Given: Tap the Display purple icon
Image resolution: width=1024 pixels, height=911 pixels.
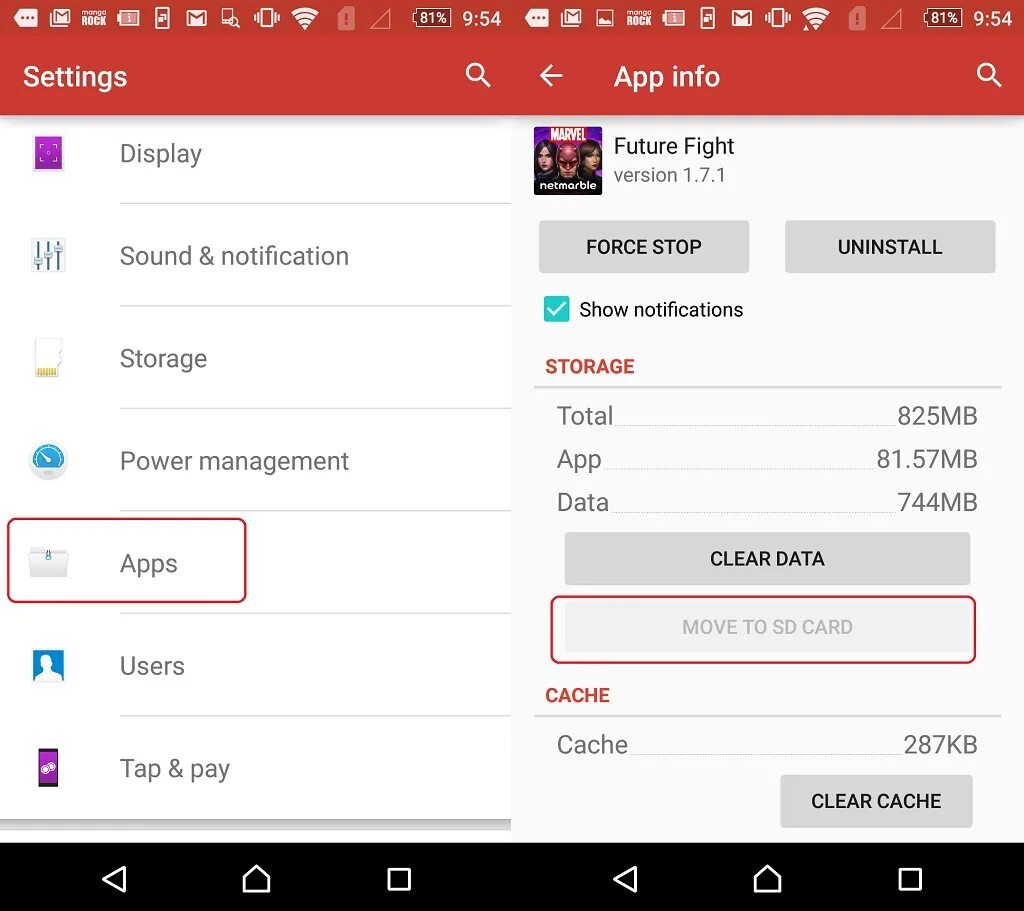Looking at the screenshot, I should (48, 153).
